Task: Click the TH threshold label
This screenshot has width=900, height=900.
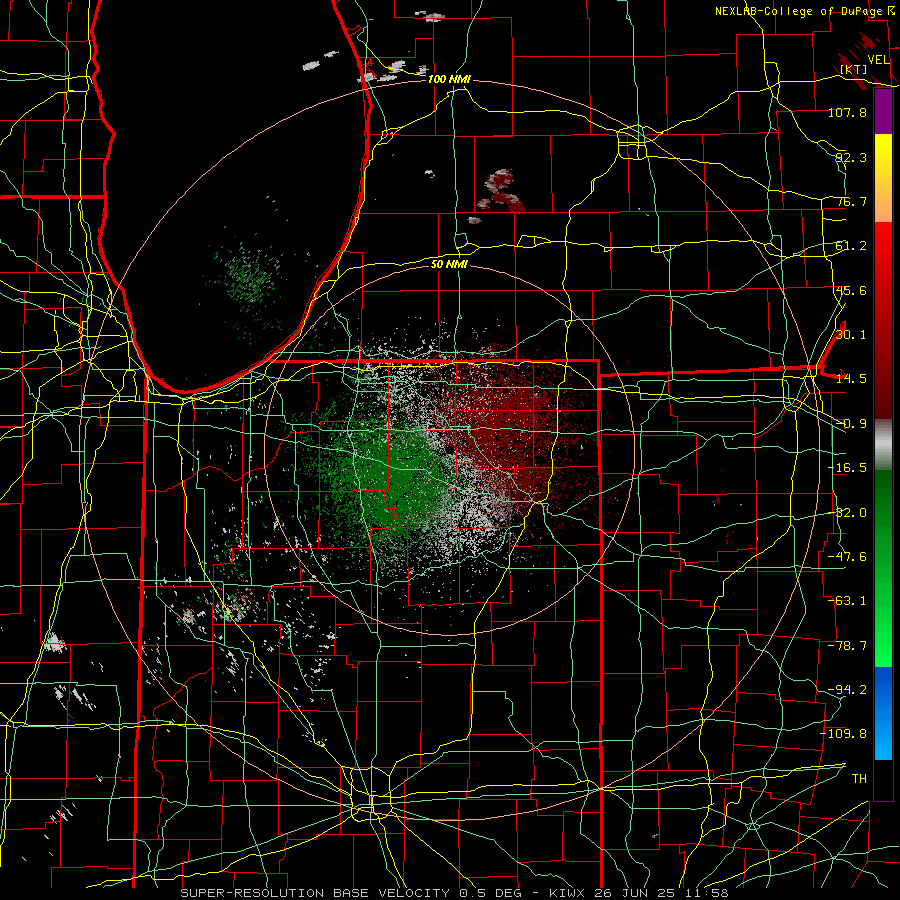Action: [859, 779]
